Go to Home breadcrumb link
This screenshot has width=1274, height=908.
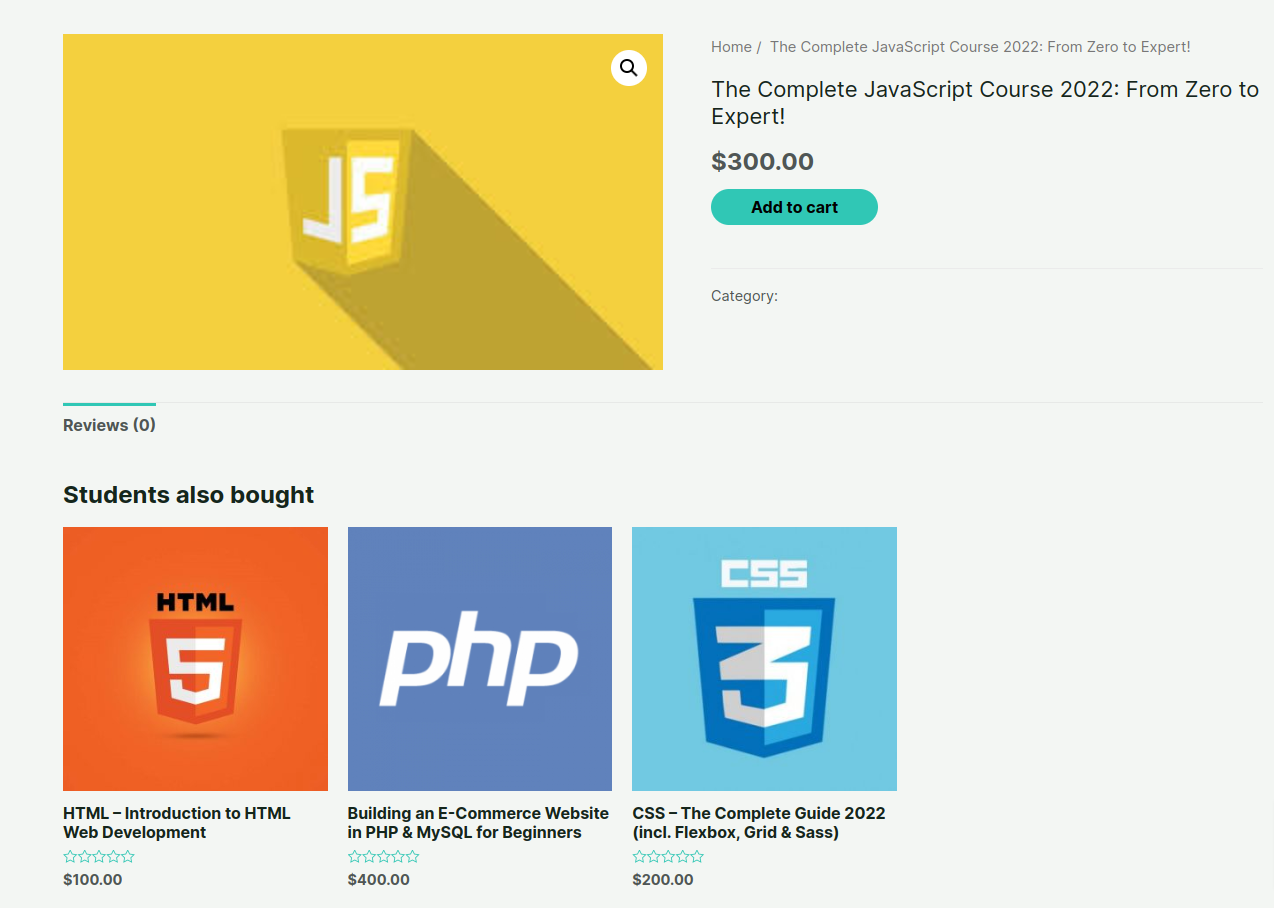[x=731, y=47]
